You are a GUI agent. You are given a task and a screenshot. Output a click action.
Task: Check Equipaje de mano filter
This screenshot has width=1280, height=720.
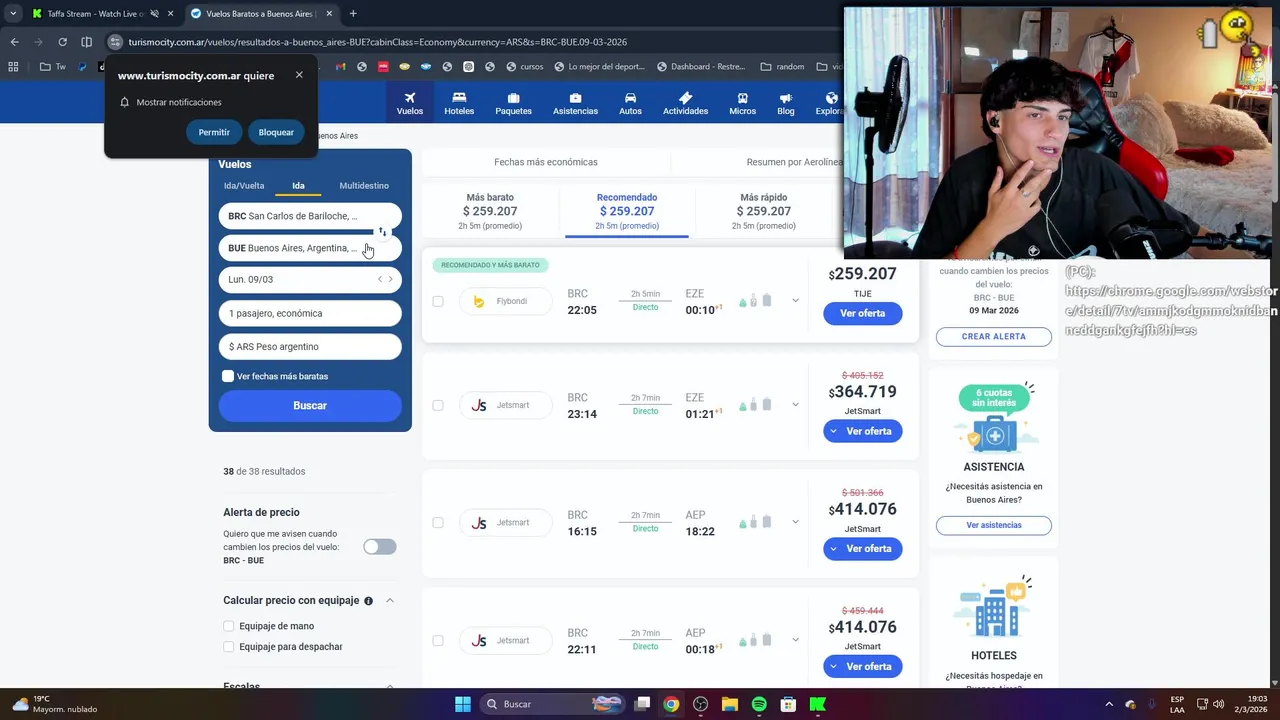tap(229, 626)
